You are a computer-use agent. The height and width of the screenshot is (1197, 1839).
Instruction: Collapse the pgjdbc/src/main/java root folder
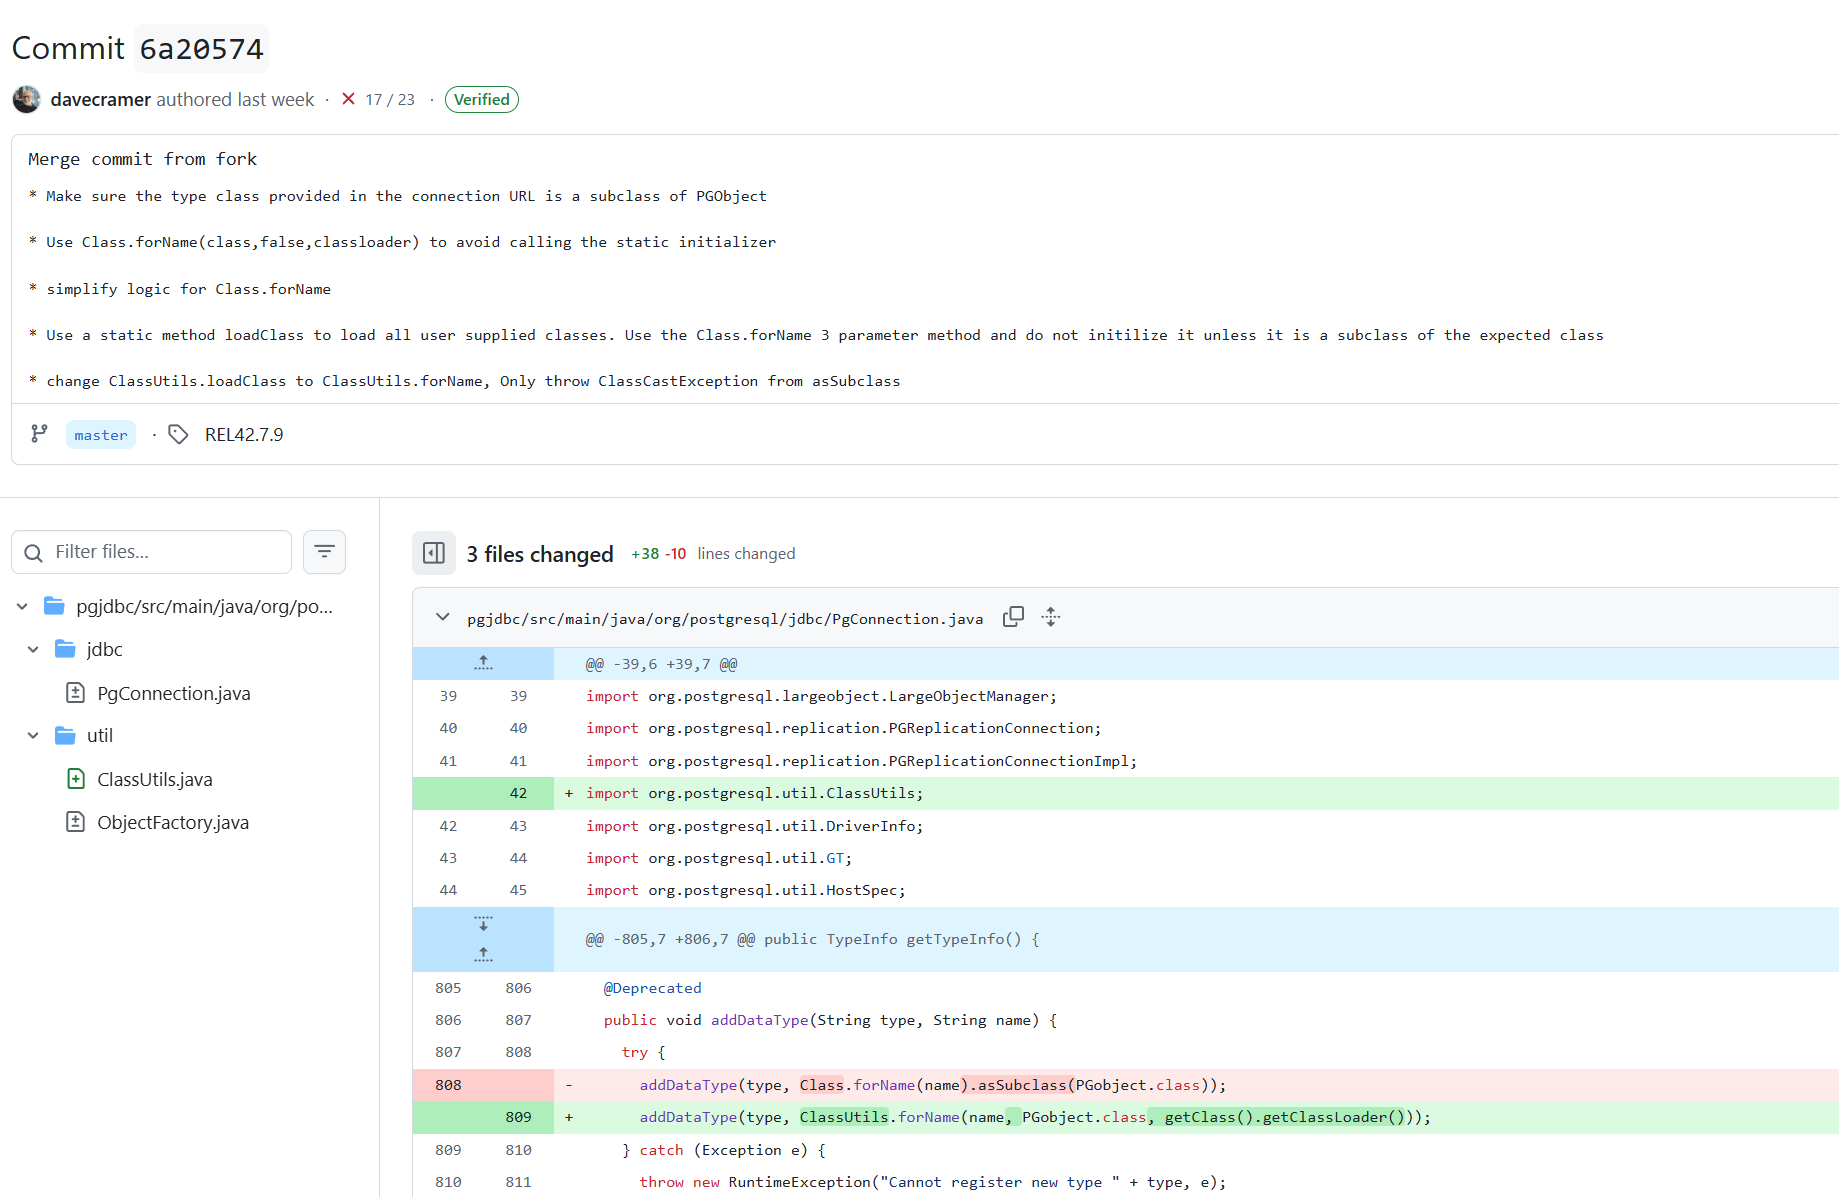[22, 607]
